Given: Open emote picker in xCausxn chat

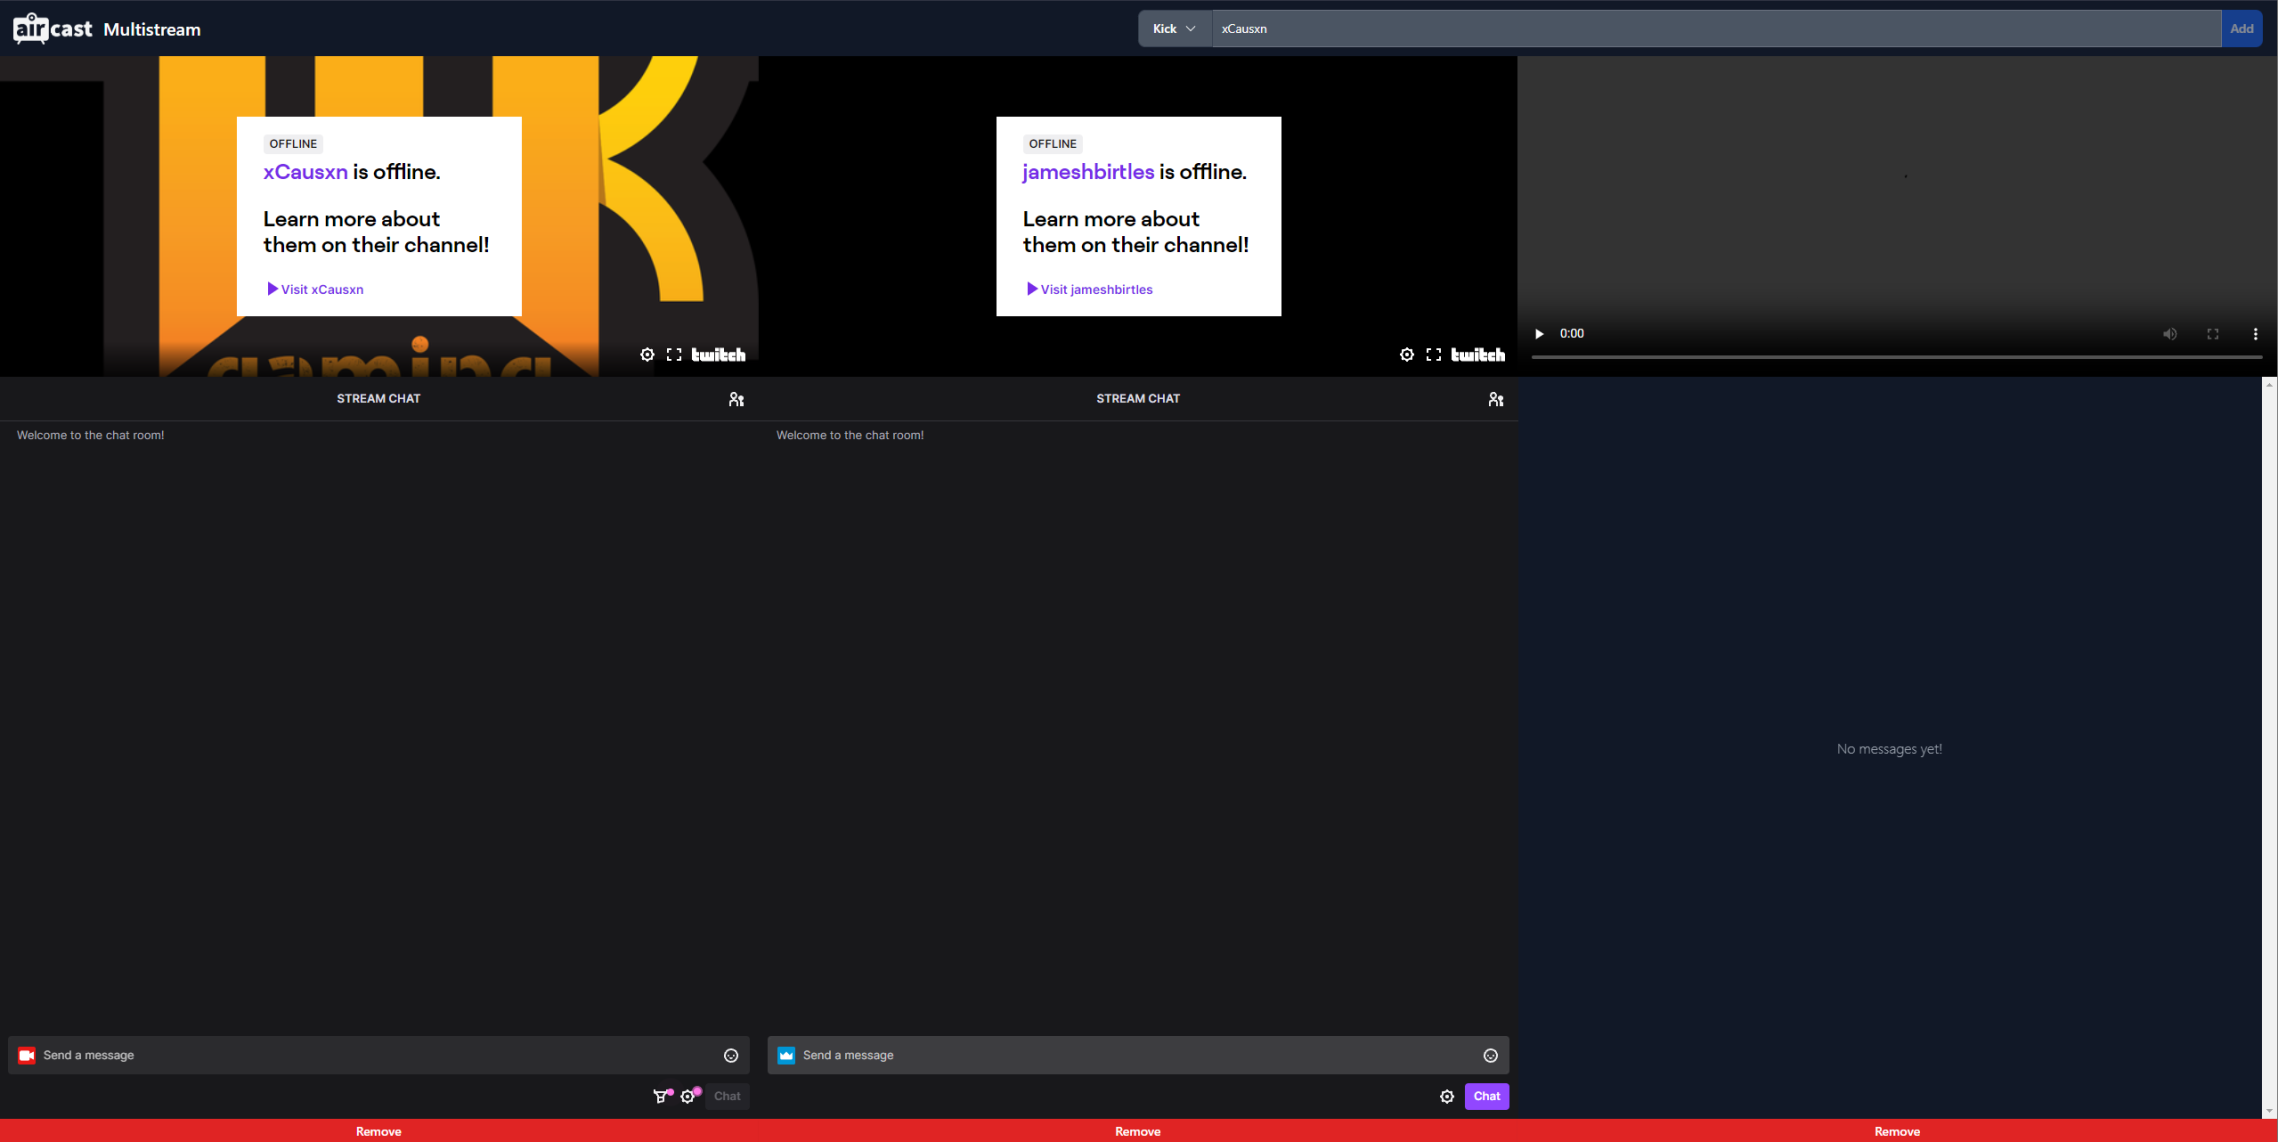Looking at the screenshot, I should pyautogui.click(x=731, y=1056).
